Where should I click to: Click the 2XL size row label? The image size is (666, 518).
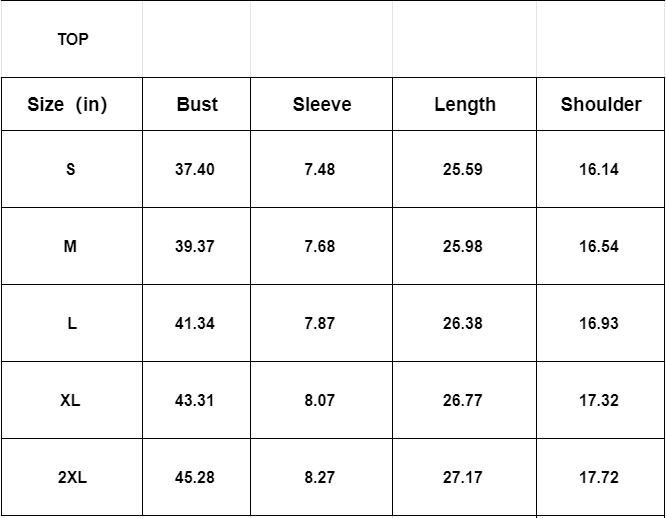coord(72,477)
